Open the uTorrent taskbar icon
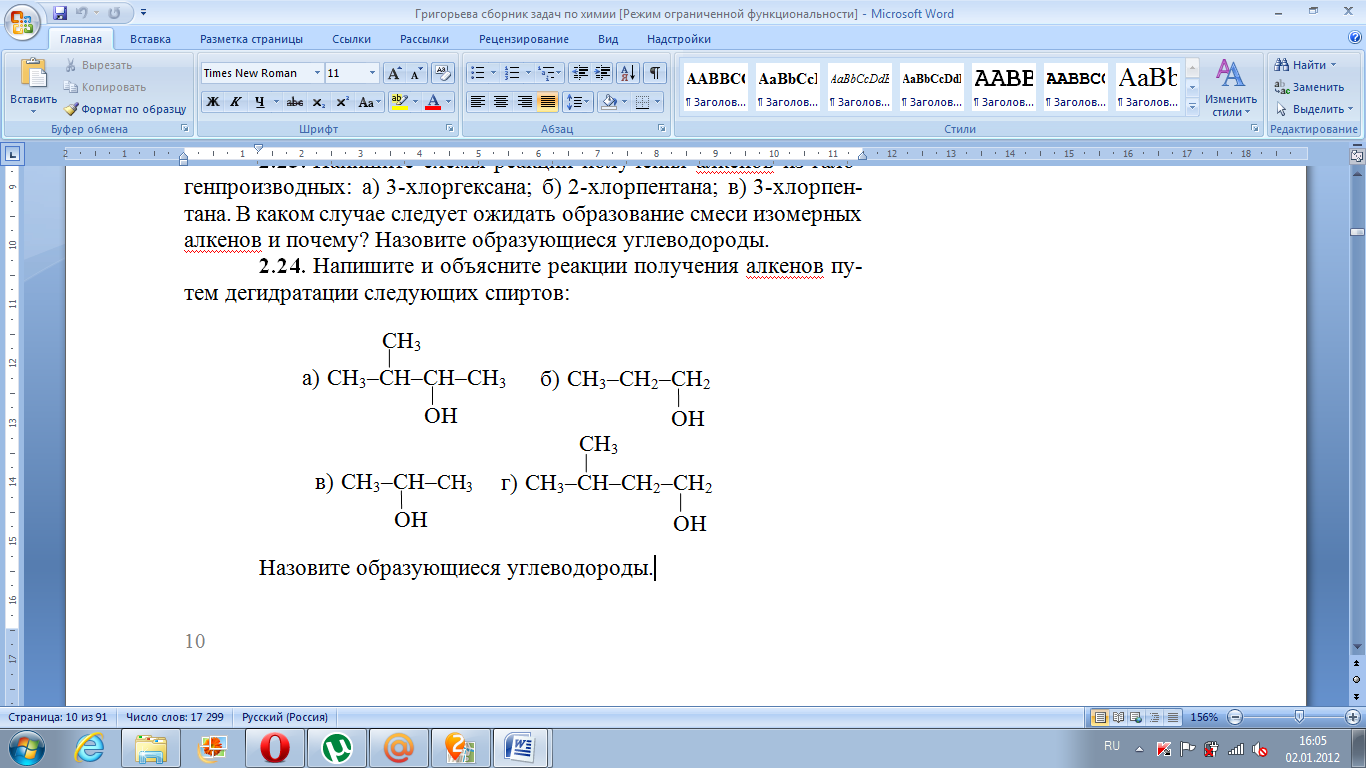 pos(337,747)
